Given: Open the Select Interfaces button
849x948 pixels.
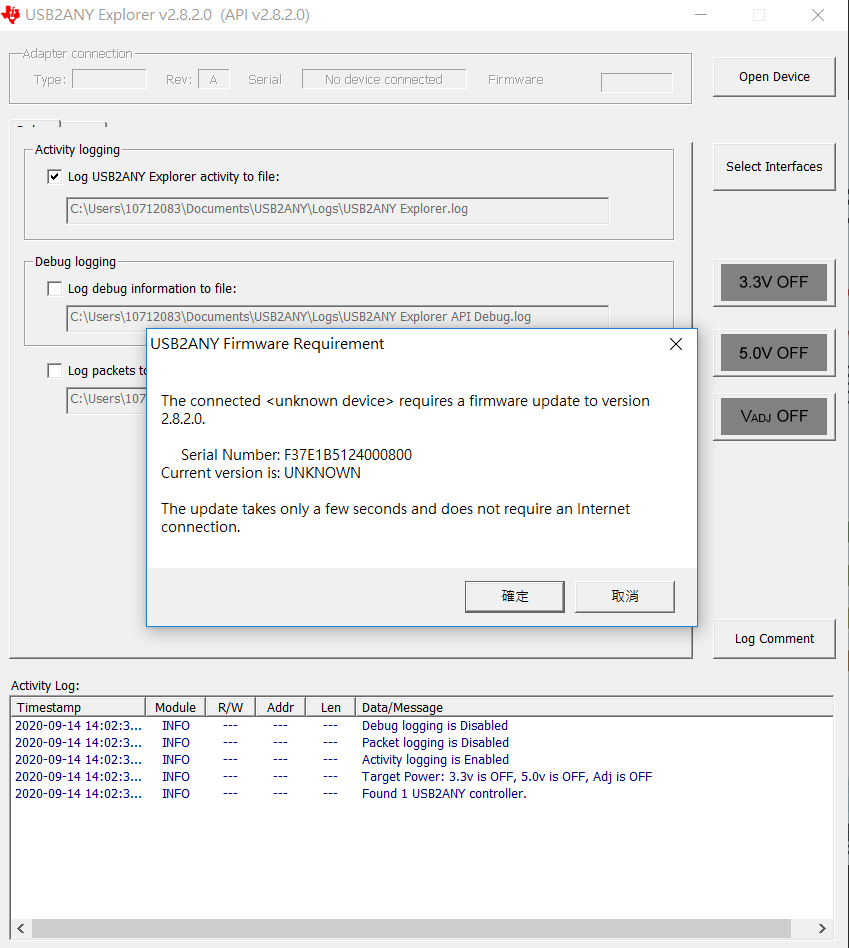Looking at the screenshot, I should pos(774,167).
